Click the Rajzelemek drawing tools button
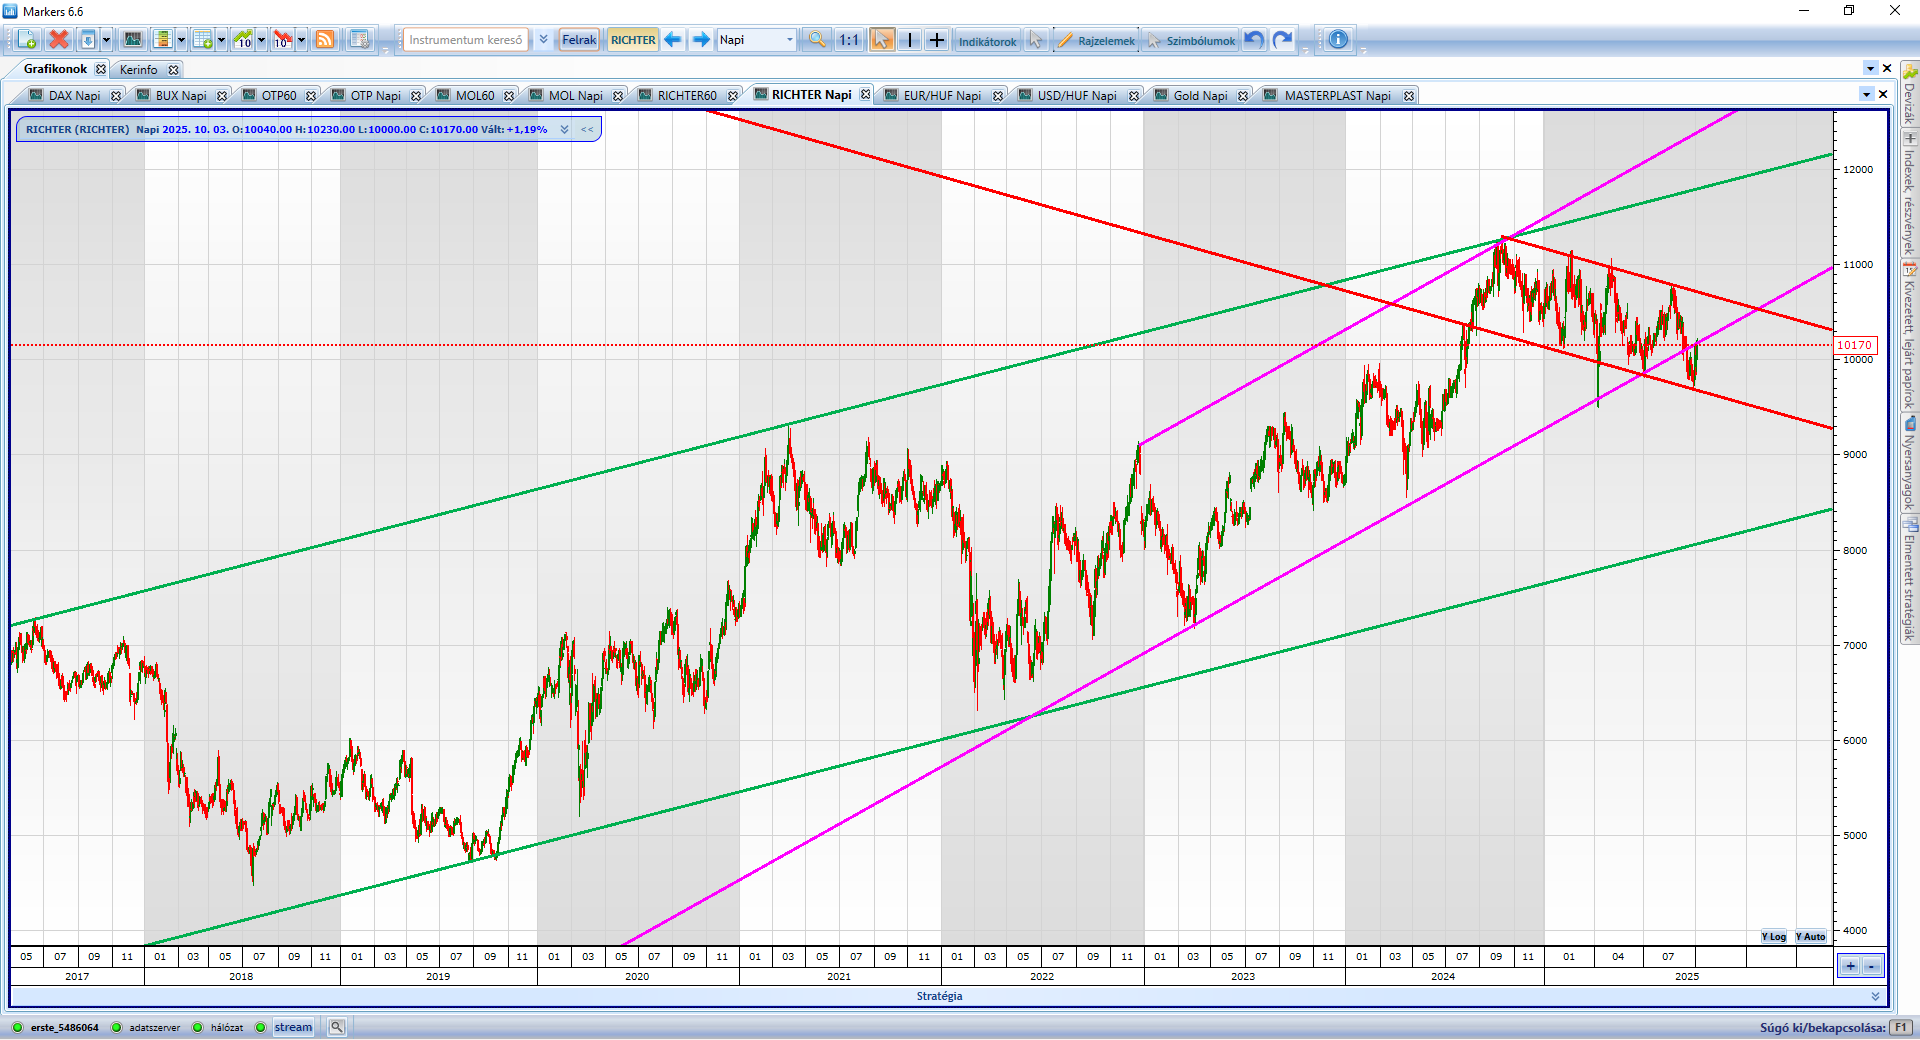This screenshot has width=1920, height=1040. click(1097, 41)
